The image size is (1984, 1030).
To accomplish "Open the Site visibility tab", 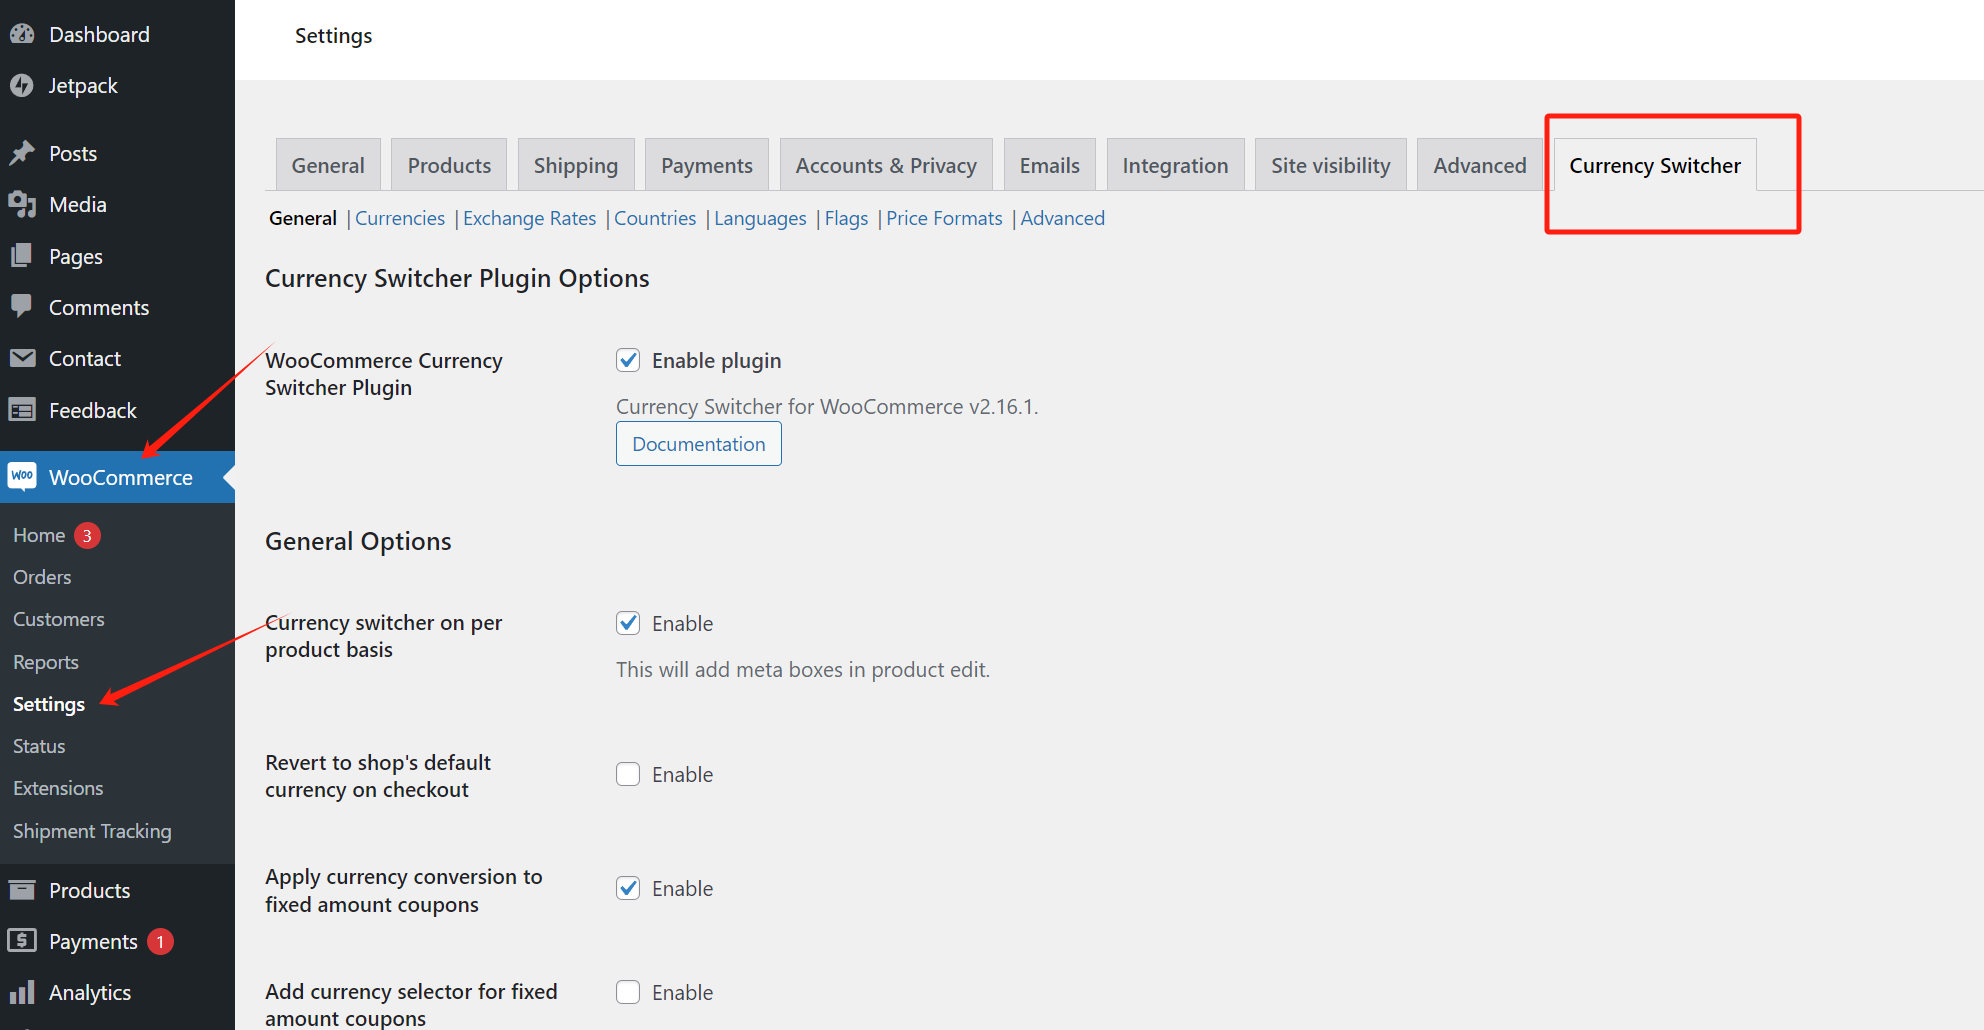I will tap(1330, 166).
